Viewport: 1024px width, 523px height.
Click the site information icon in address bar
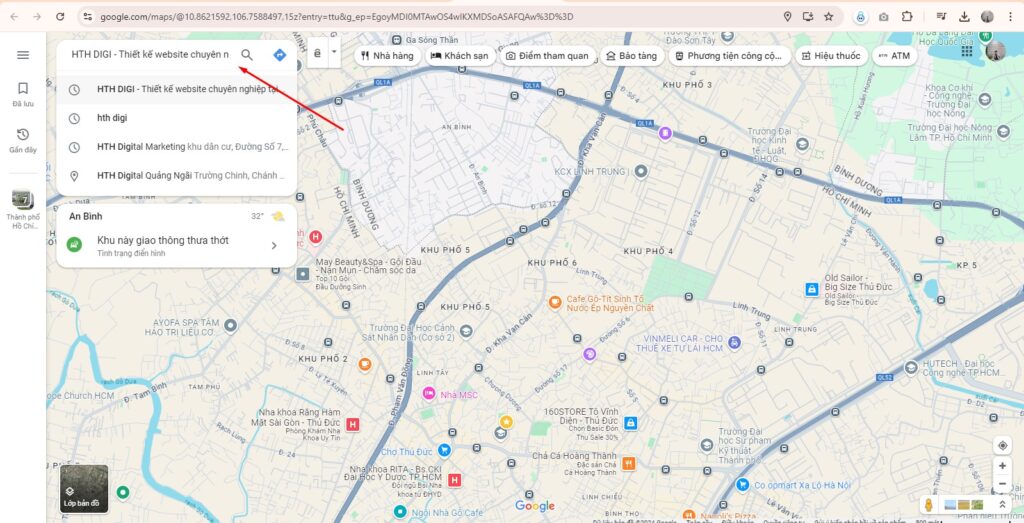point(88,16)
